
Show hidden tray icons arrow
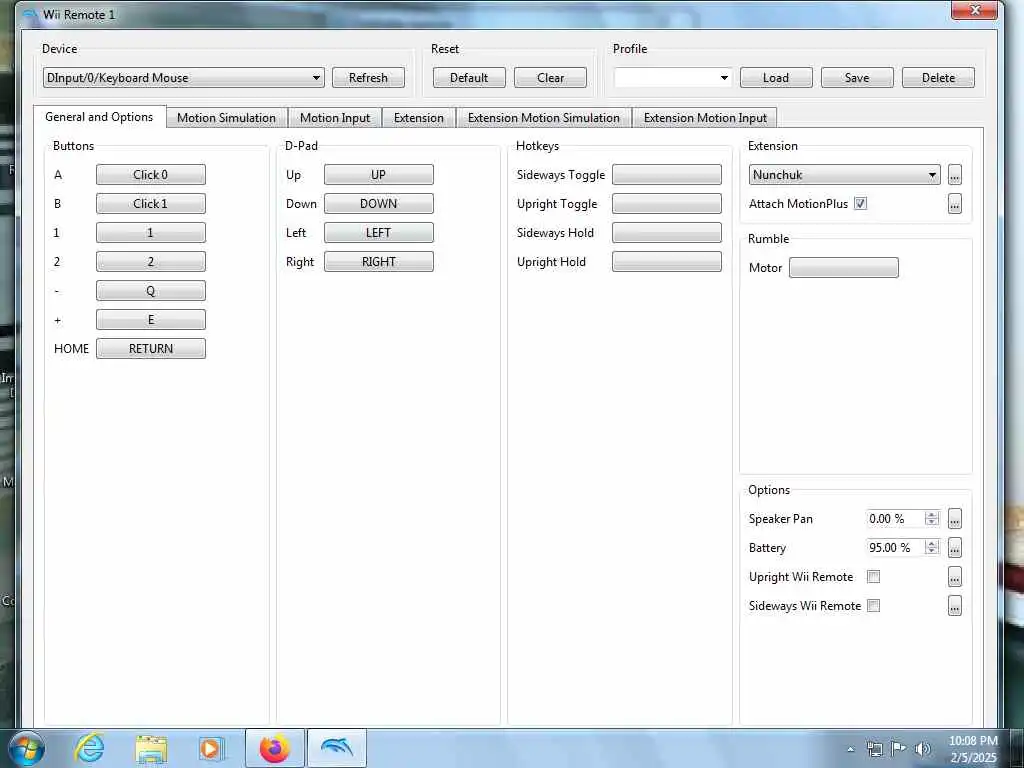(850, 749)
